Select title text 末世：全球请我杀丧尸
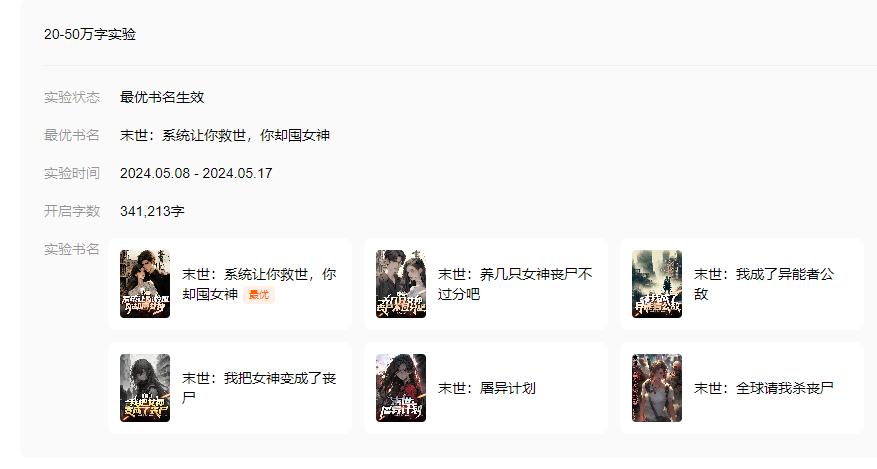877x469 pixels. (763, 388)
